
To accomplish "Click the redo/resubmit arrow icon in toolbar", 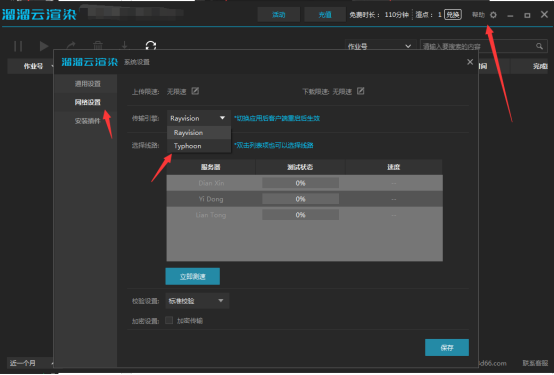I will point(71,46).
